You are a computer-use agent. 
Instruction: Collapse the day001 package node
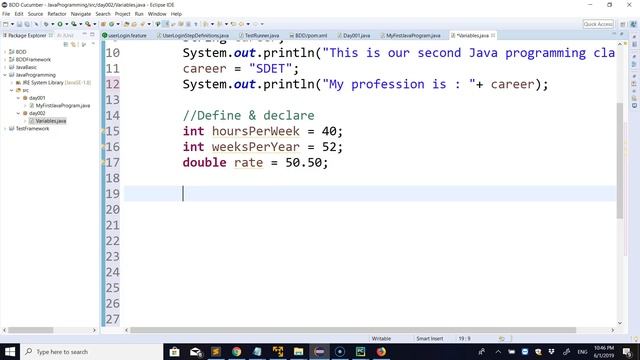pos(18,98)
